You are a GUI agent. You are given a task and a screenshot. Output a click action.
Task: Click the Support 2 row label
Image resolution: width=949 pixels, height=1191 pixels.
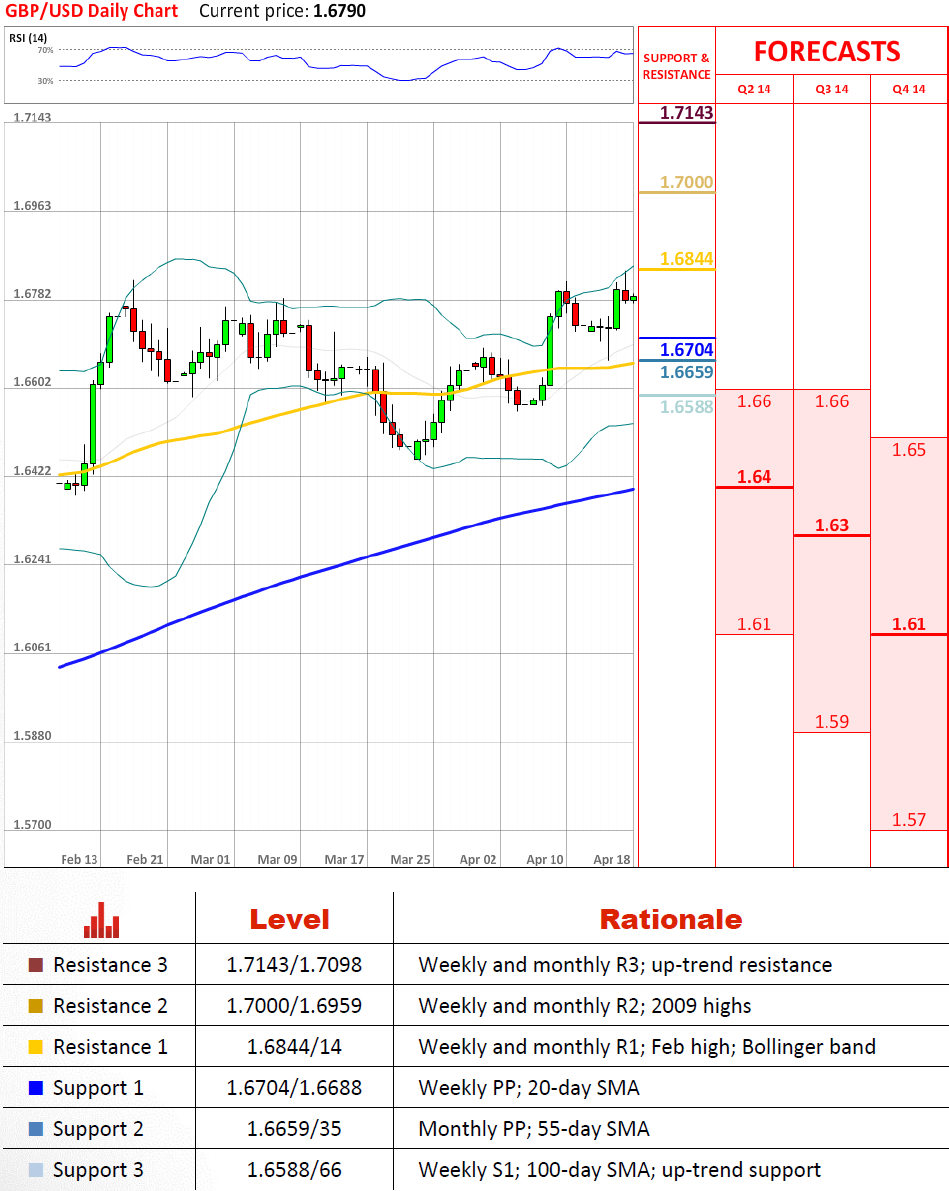tap(98, 1129)
